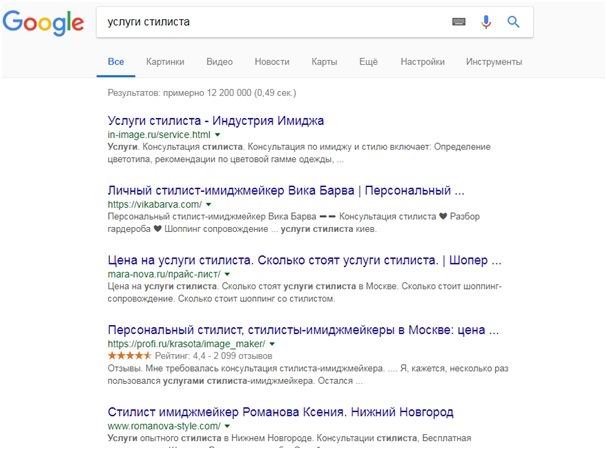The image size is (607, 450).
Task: Expand dropdown arrow next to vikabarva.com URL
Action: [x=209, y=204]
